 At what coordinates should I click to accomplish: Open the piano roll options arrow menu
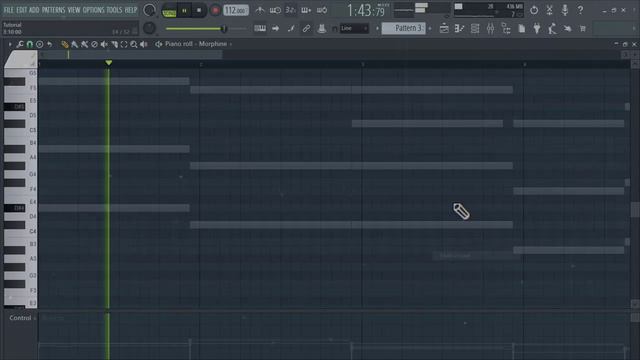coord(10,44)
